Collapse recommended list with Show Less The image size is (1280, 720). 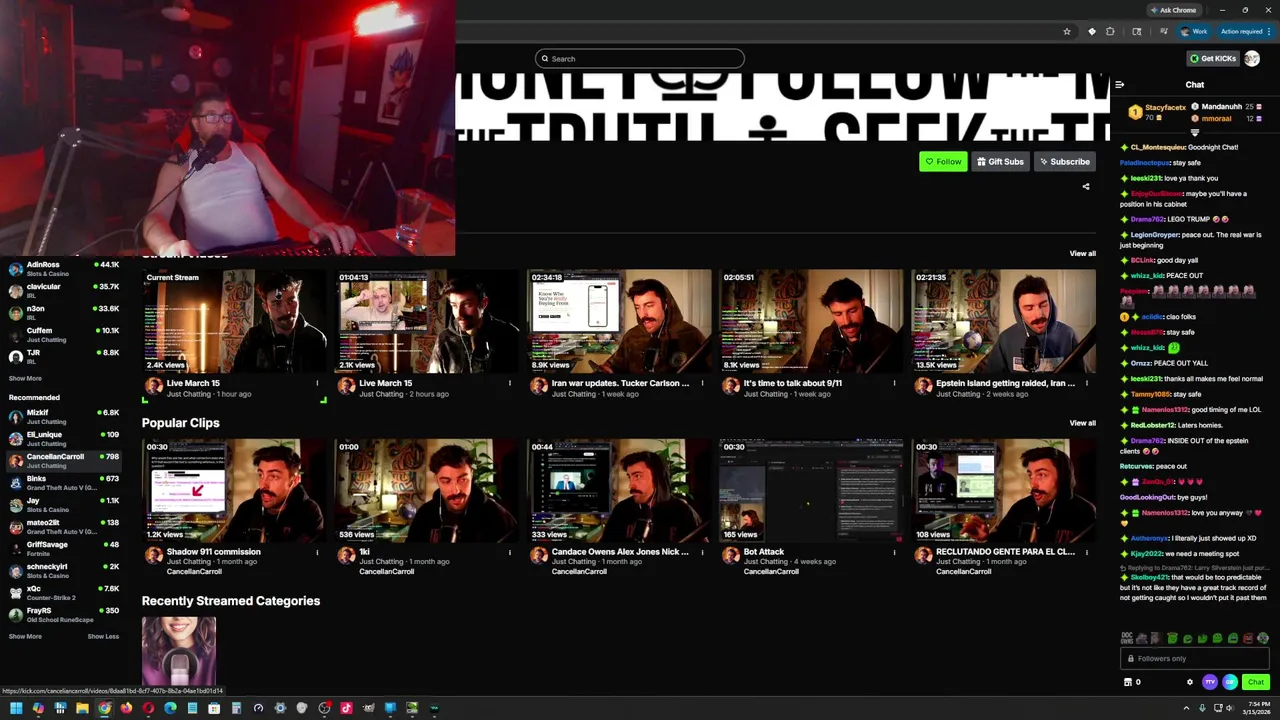click(x=103, y=636)
